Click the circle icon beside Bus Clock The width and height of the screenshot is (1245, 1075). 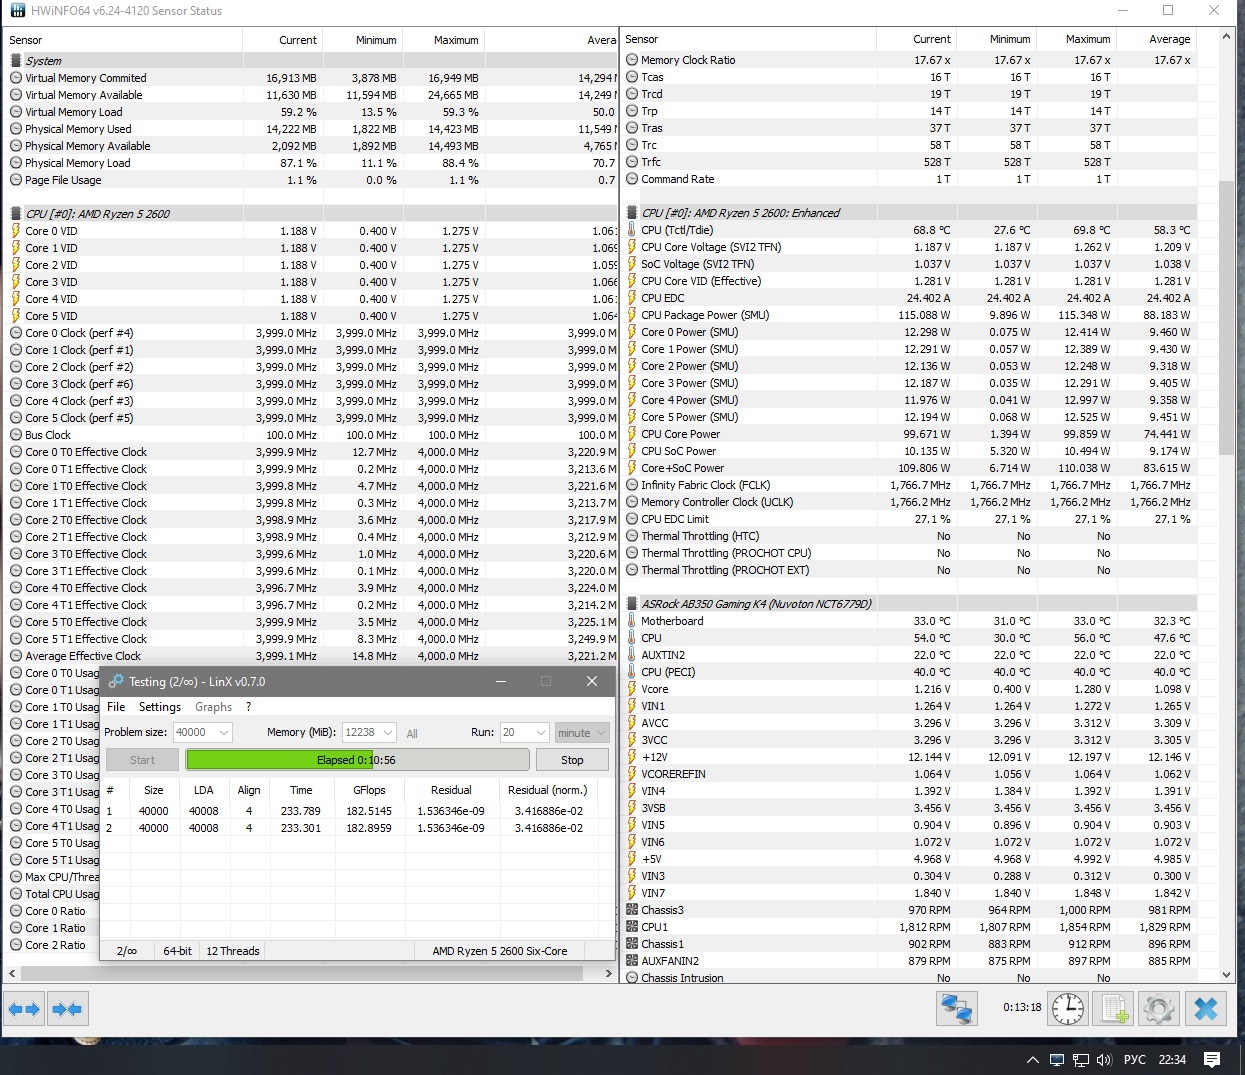[16, 435]
